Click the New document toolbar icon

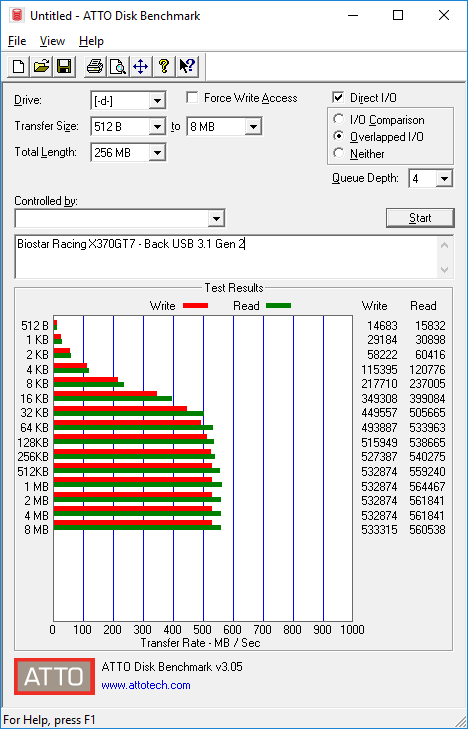[x=19, y=66]
